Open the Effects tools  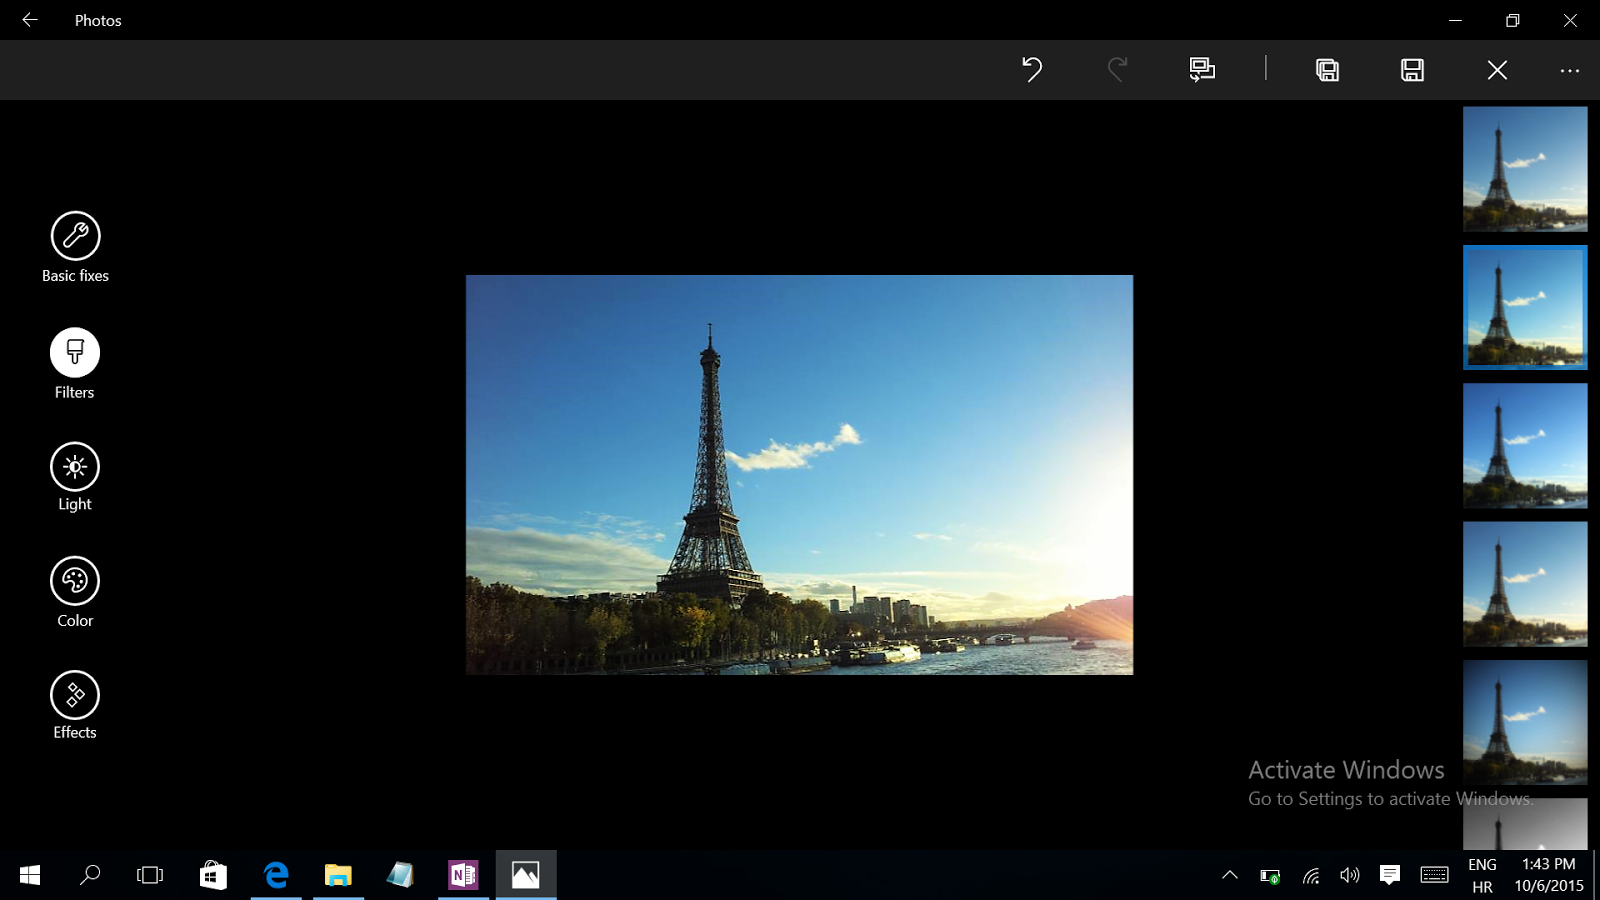75,695
